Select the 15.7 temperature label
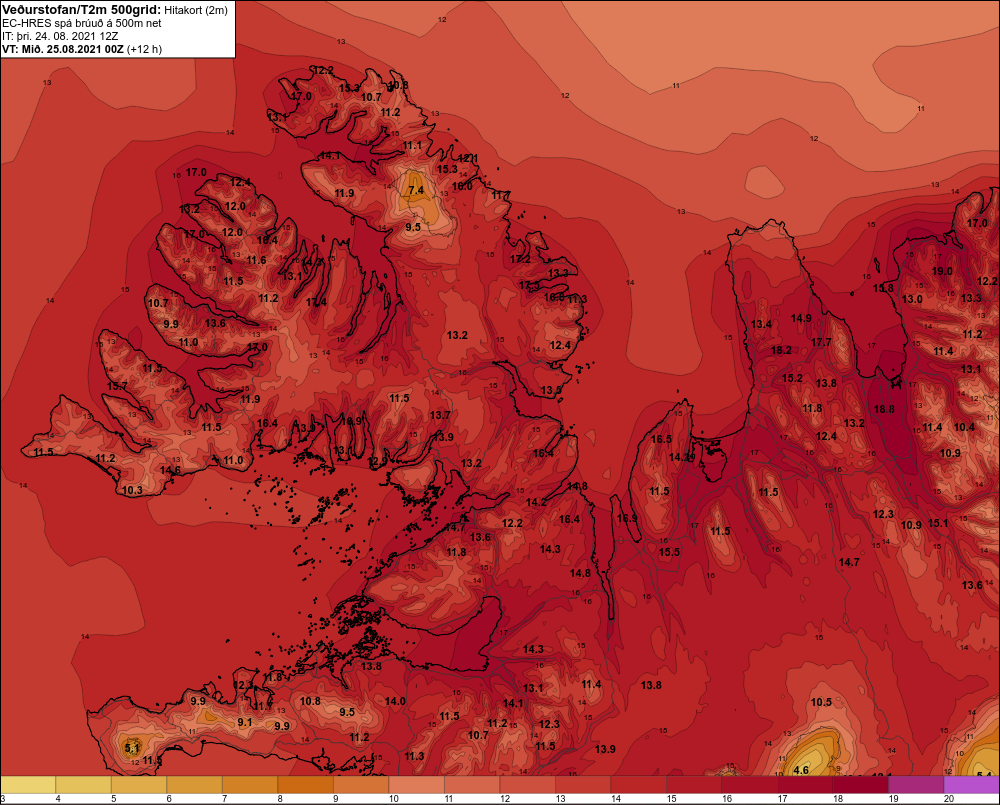The height and width of the screenshot is (805, 1000). [117, 387]
